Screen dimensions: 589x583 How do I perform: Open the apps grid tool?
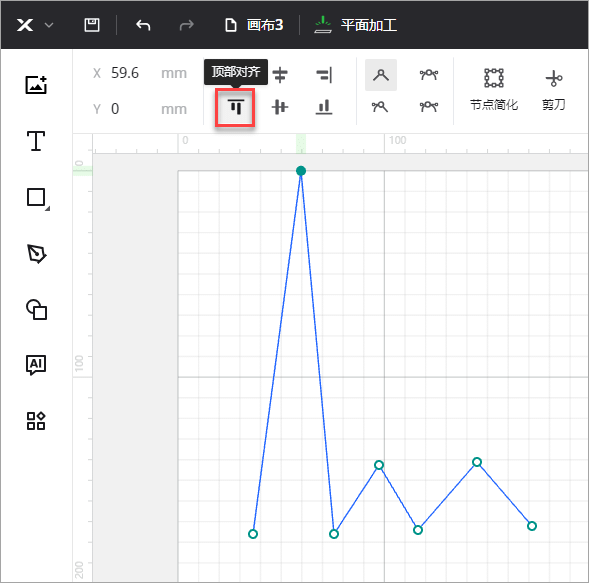point(36,421)
